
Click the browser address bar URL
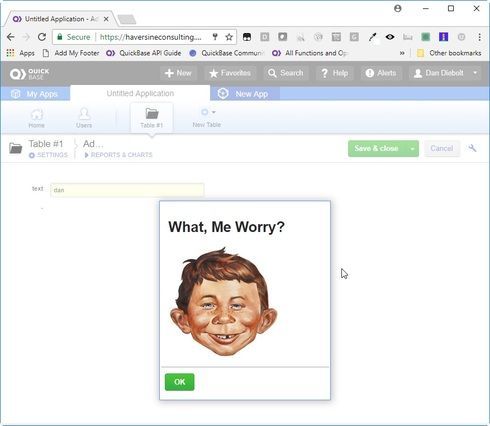click(x=151, y=37)
